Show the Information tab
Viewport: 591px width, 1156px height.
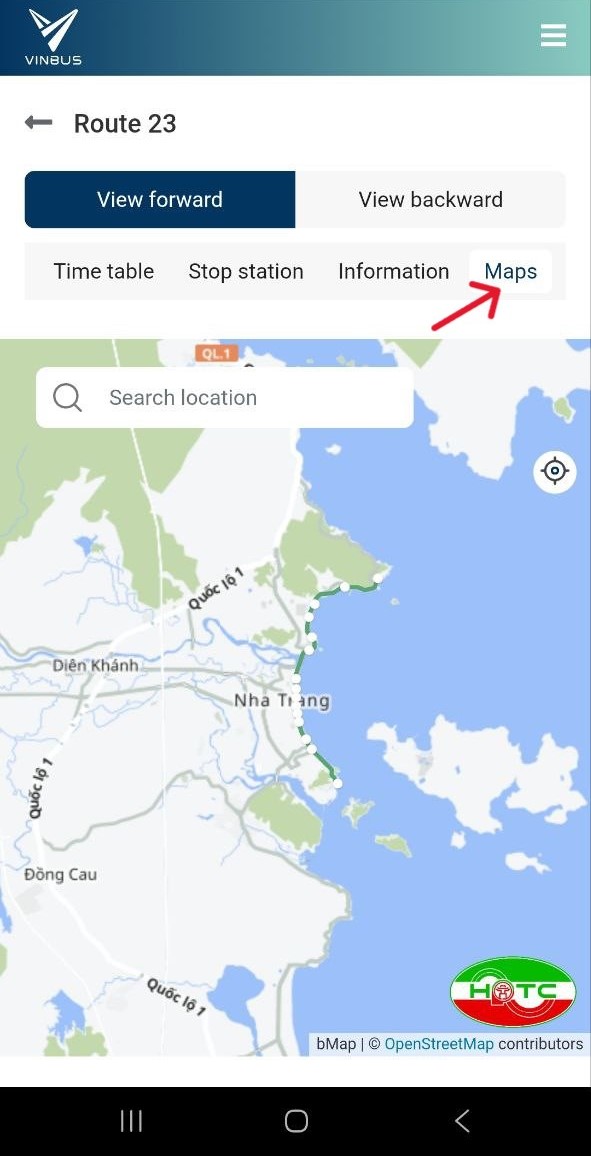pyautogui.click(x=394, y=271)
